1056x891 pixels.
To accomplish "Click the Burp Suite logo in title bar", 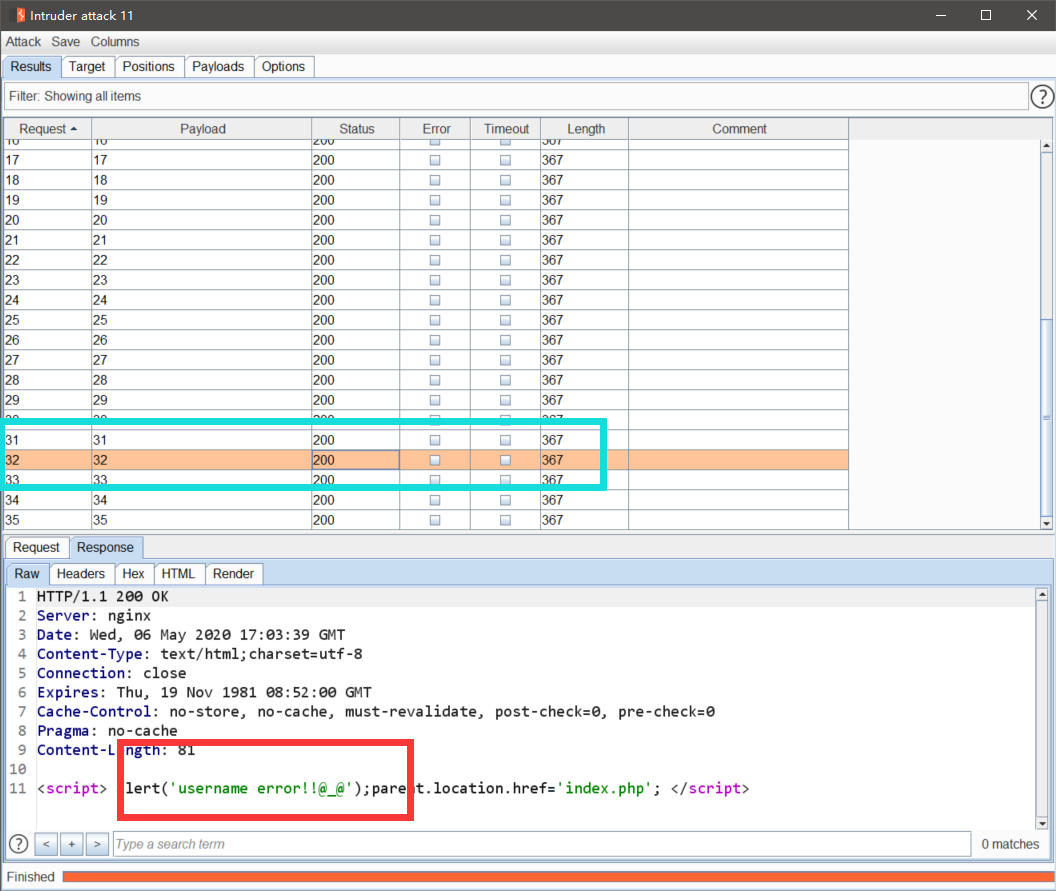I will (x=20, y=15).
